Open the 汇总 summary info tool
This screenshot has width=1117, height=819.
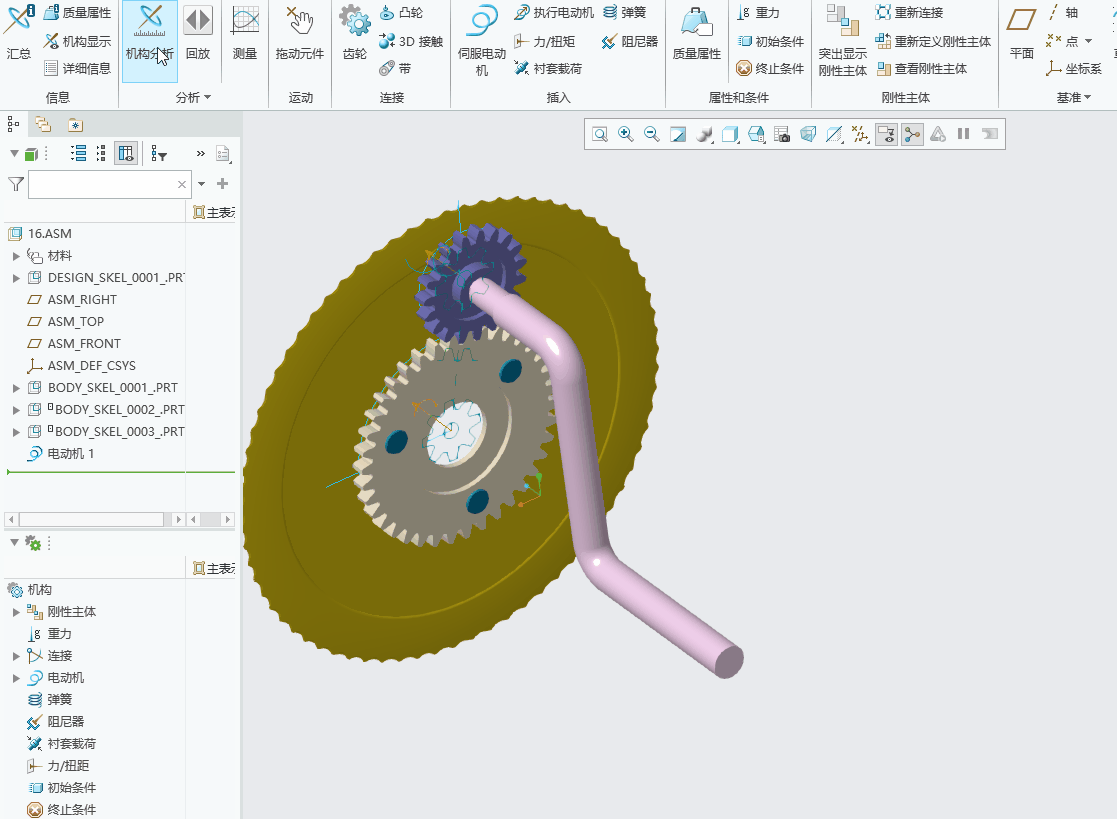(19, 33)
